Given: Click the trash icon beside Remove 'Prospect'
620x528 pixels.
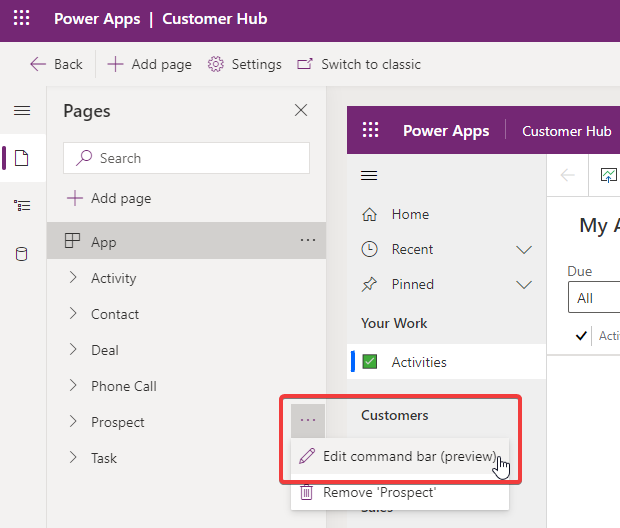Looking at the screenshot, I should tap(306, 492).
